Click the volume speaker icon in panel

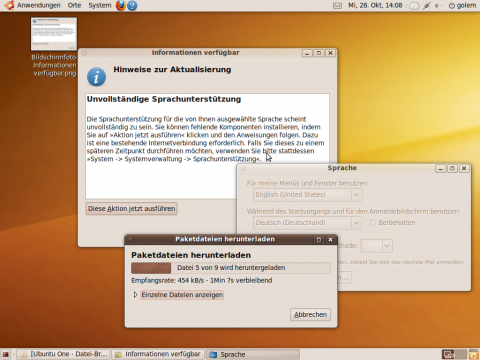pos(438,6)
